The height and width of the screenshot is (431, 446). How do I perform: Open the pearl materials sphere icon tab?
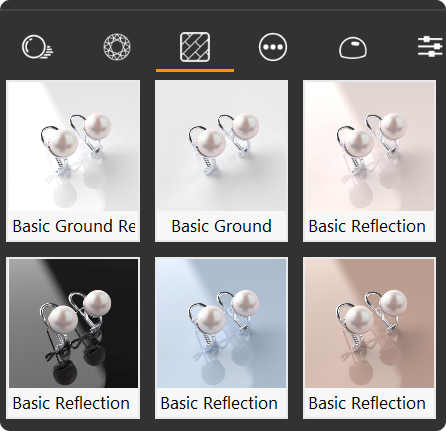(x=37, y=47)
